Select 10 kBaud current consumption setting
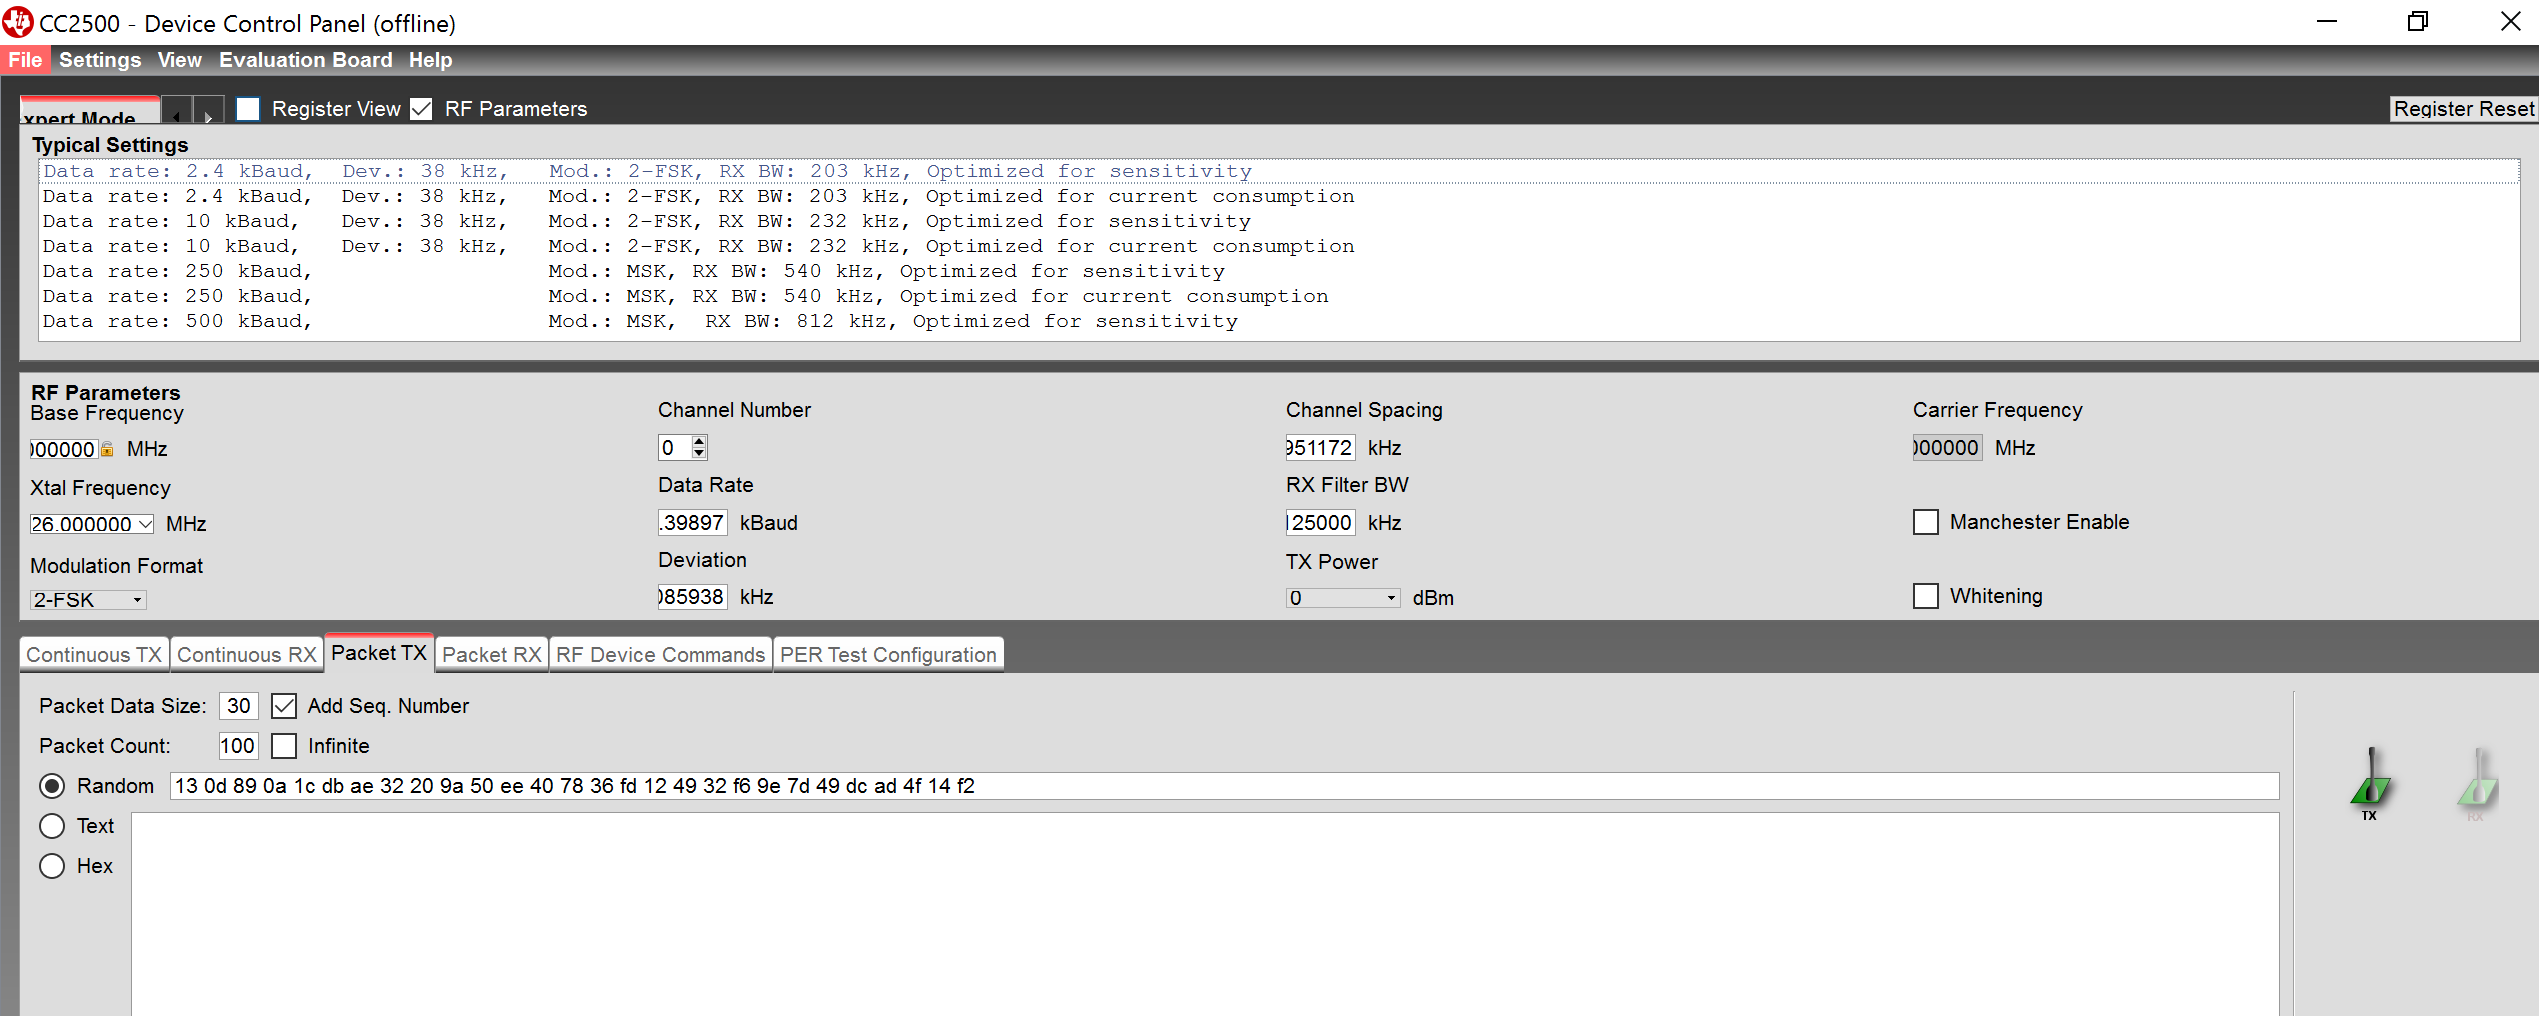Screen dimensions: 2539x1016 coord(1278,246)
